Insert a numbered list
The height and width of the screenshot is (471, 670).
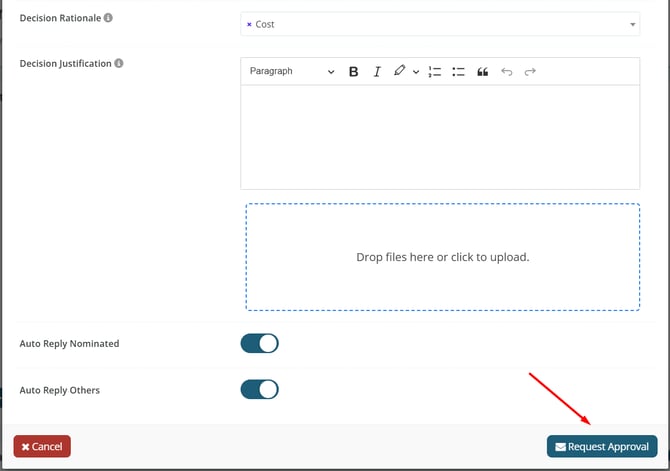[x=435, y=72]
